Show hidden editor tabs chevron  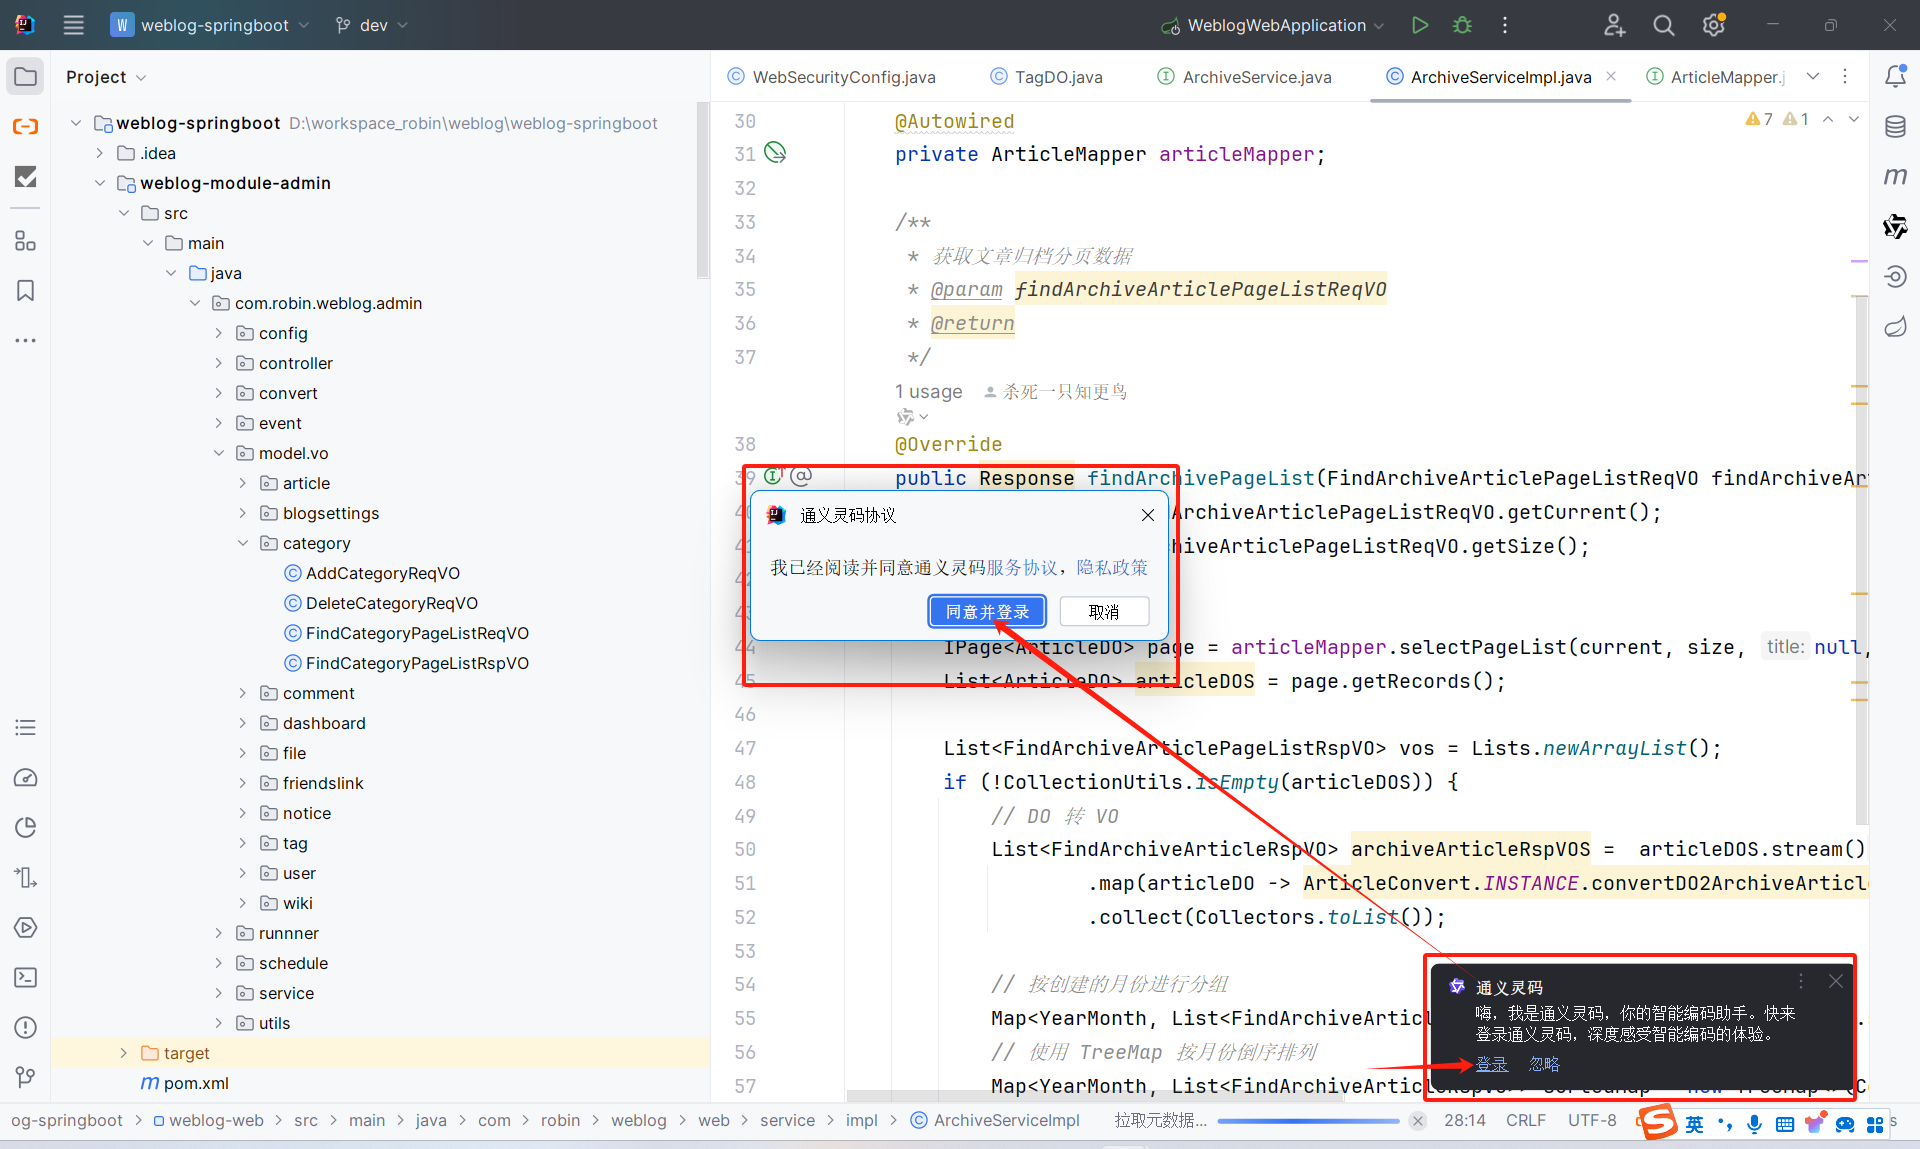(1813, 77)
